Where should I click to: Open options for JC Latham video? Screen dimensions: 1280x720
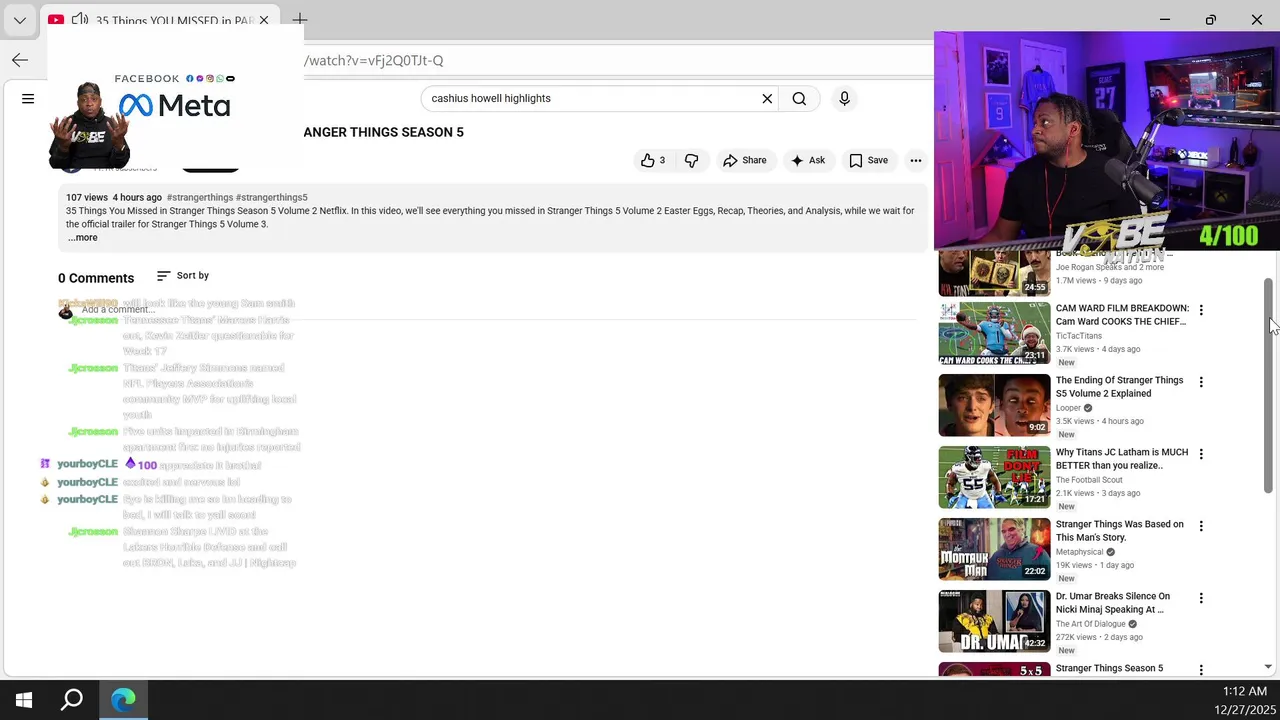pos(1201,454)
